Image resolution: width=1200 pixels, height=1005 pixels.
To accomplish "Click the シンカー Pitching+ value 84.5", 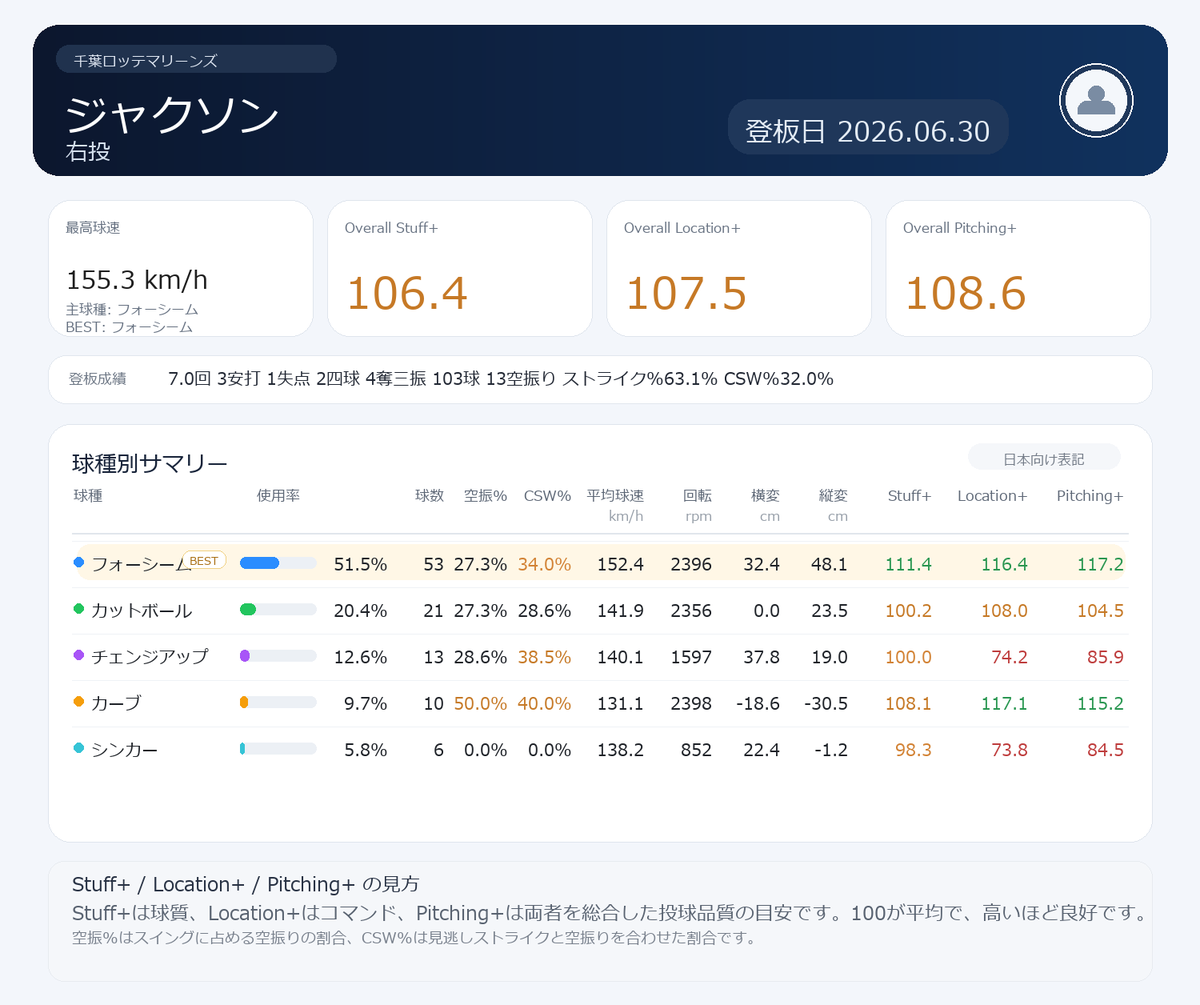I will tap(1104, 749).
